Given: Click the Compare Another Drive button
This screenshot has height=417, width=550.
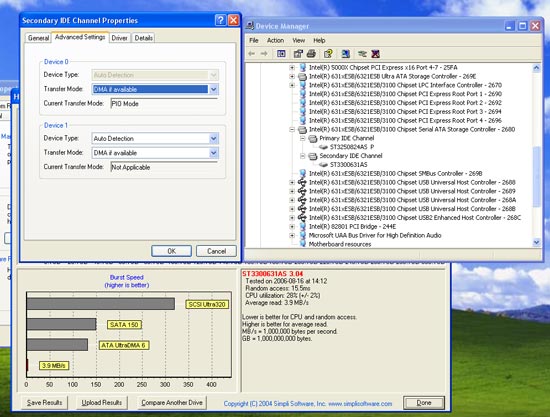Looking at the screenshot, I should (172, 403).
